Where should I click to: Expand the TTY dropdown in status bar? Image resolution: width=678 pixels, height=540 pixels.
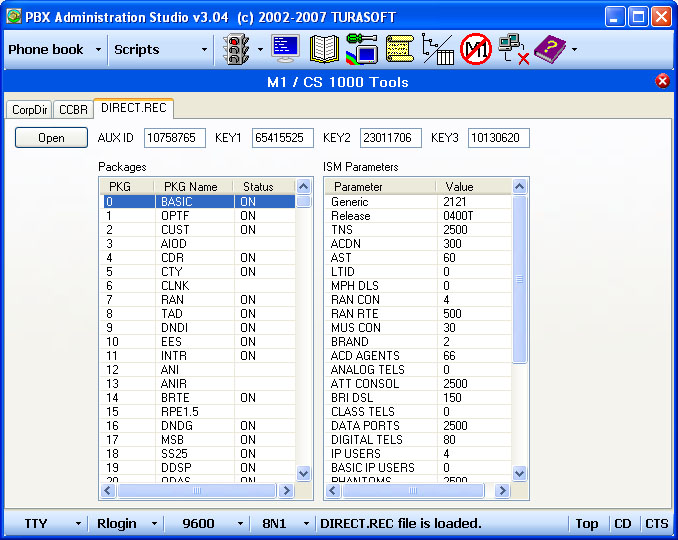point(78,524)
